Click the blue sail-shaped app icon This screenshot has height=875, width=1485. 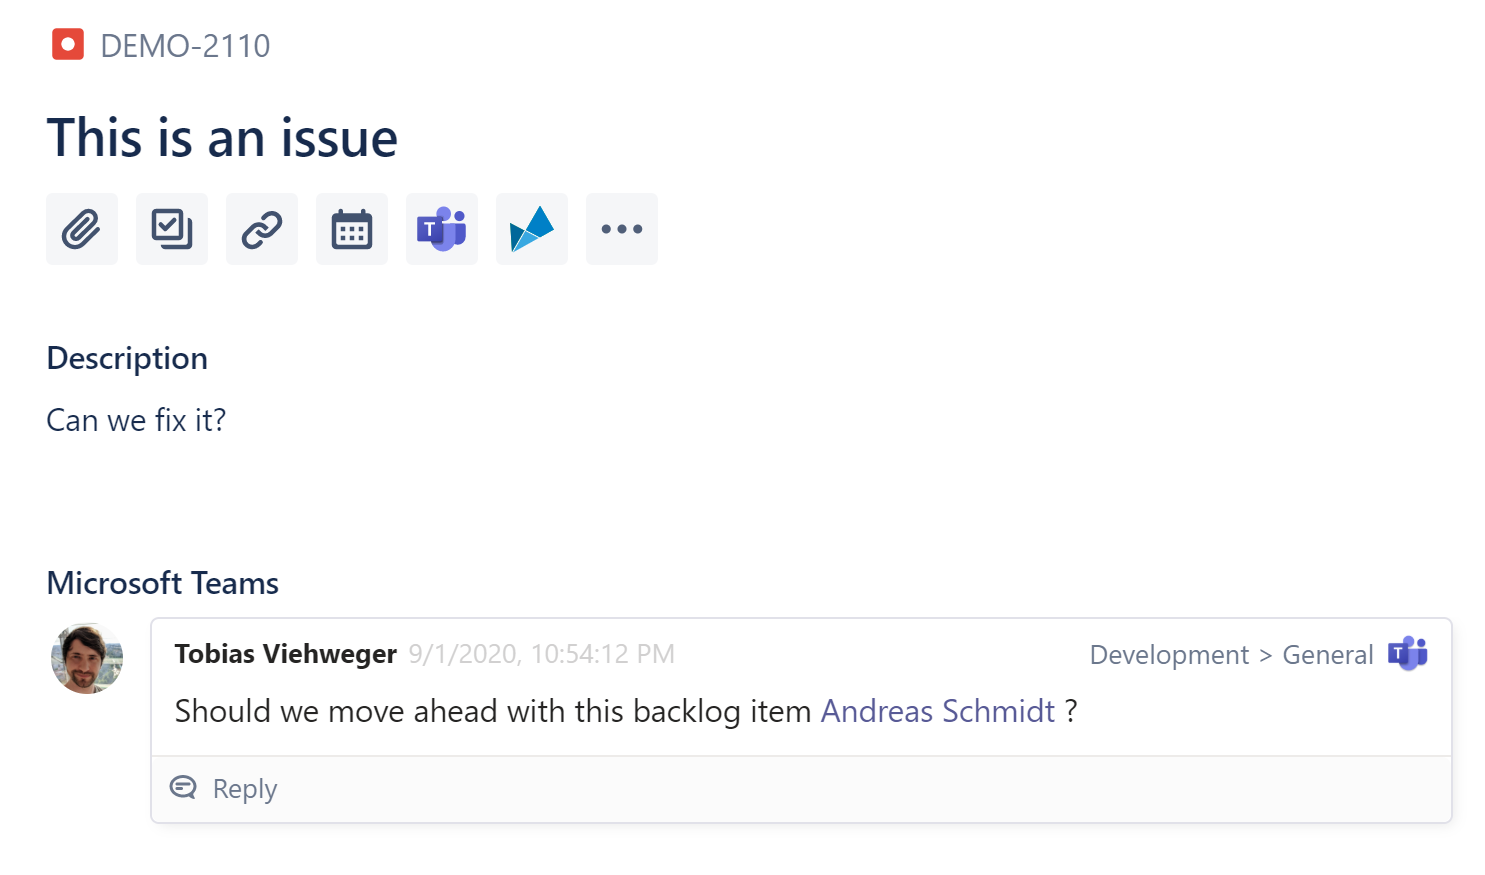point(532,229)
